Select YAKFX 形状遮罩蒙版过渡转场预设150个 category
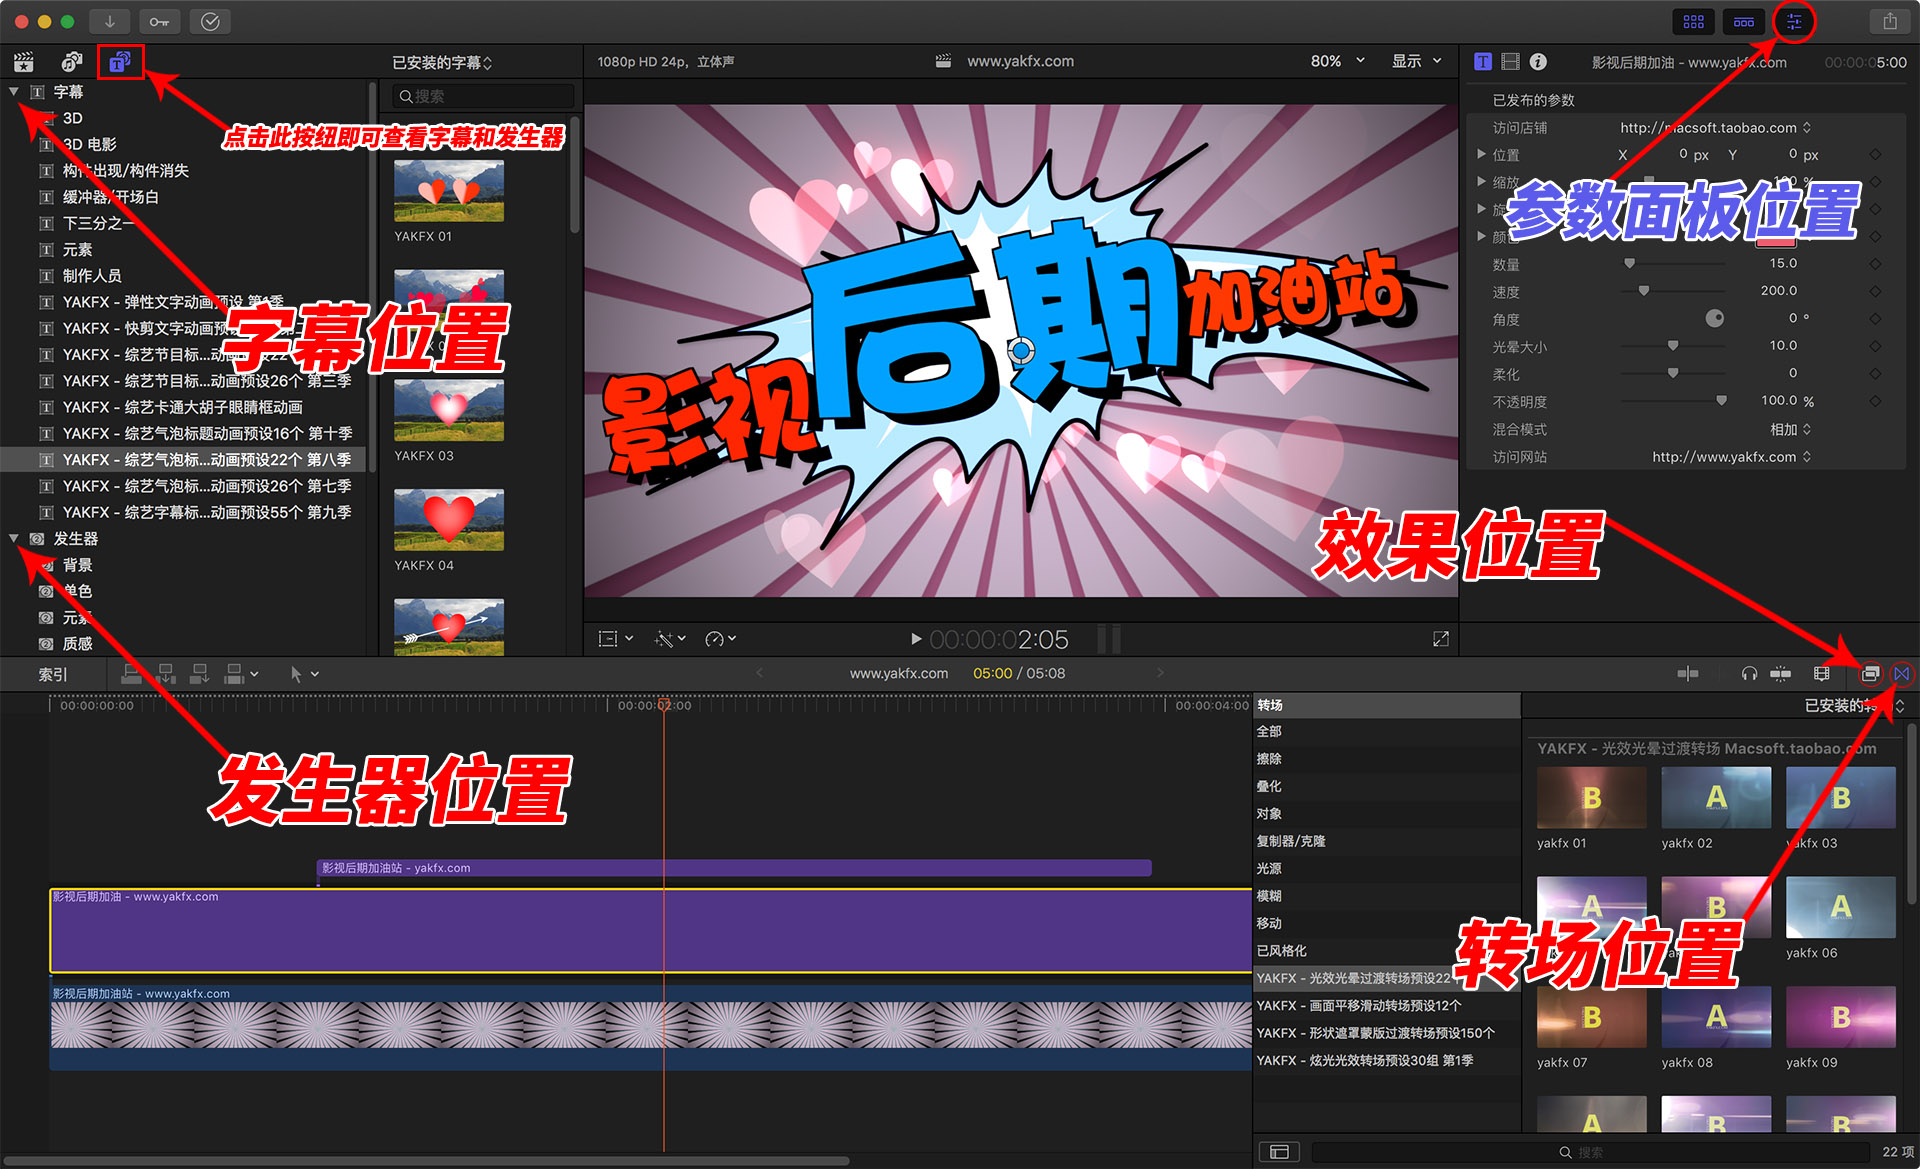 pos(1385,1033)
